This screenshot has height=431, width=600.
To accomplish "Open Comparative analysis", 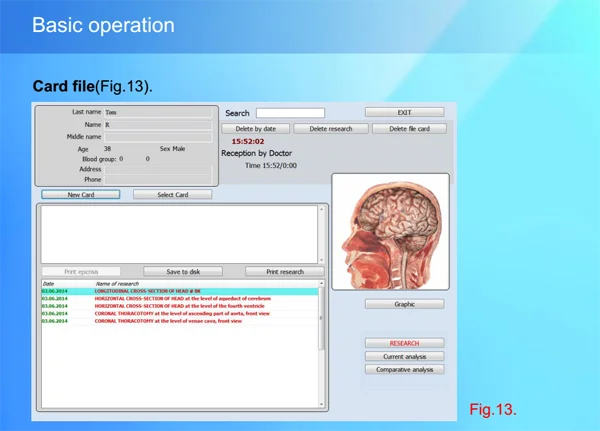I will 404,369.
